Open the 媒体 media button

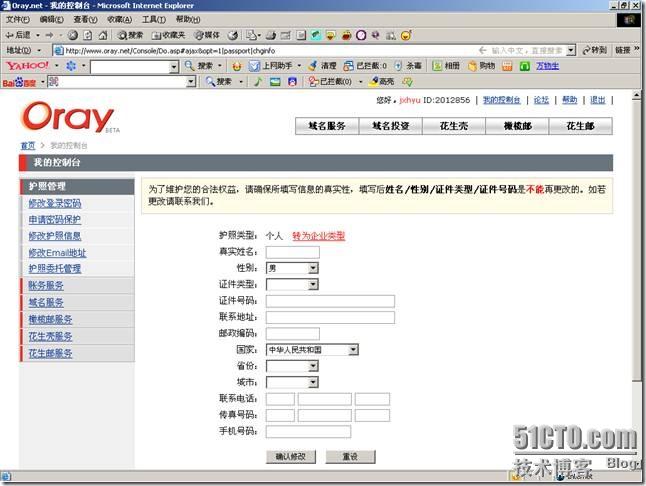207,35
